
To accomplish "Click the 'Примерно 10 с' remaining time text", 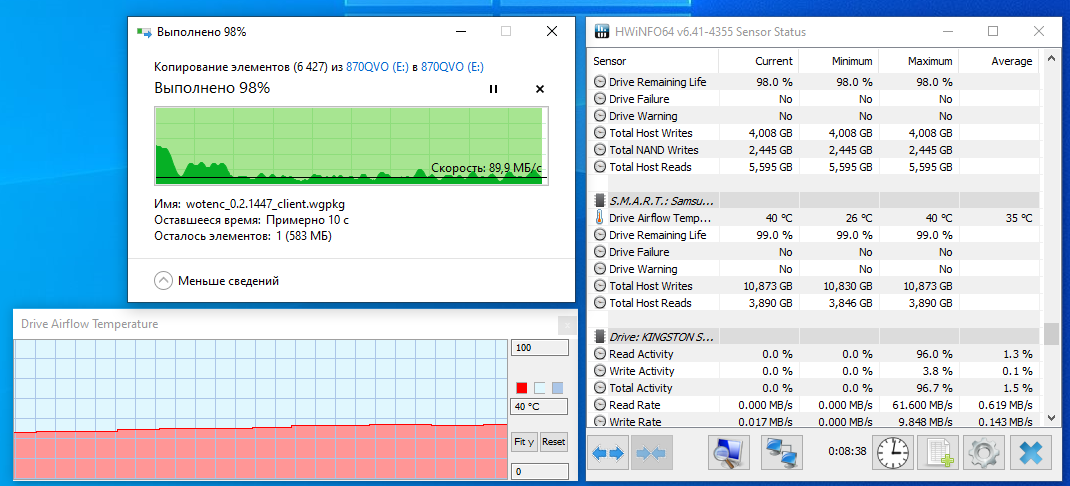I will 308,220.
